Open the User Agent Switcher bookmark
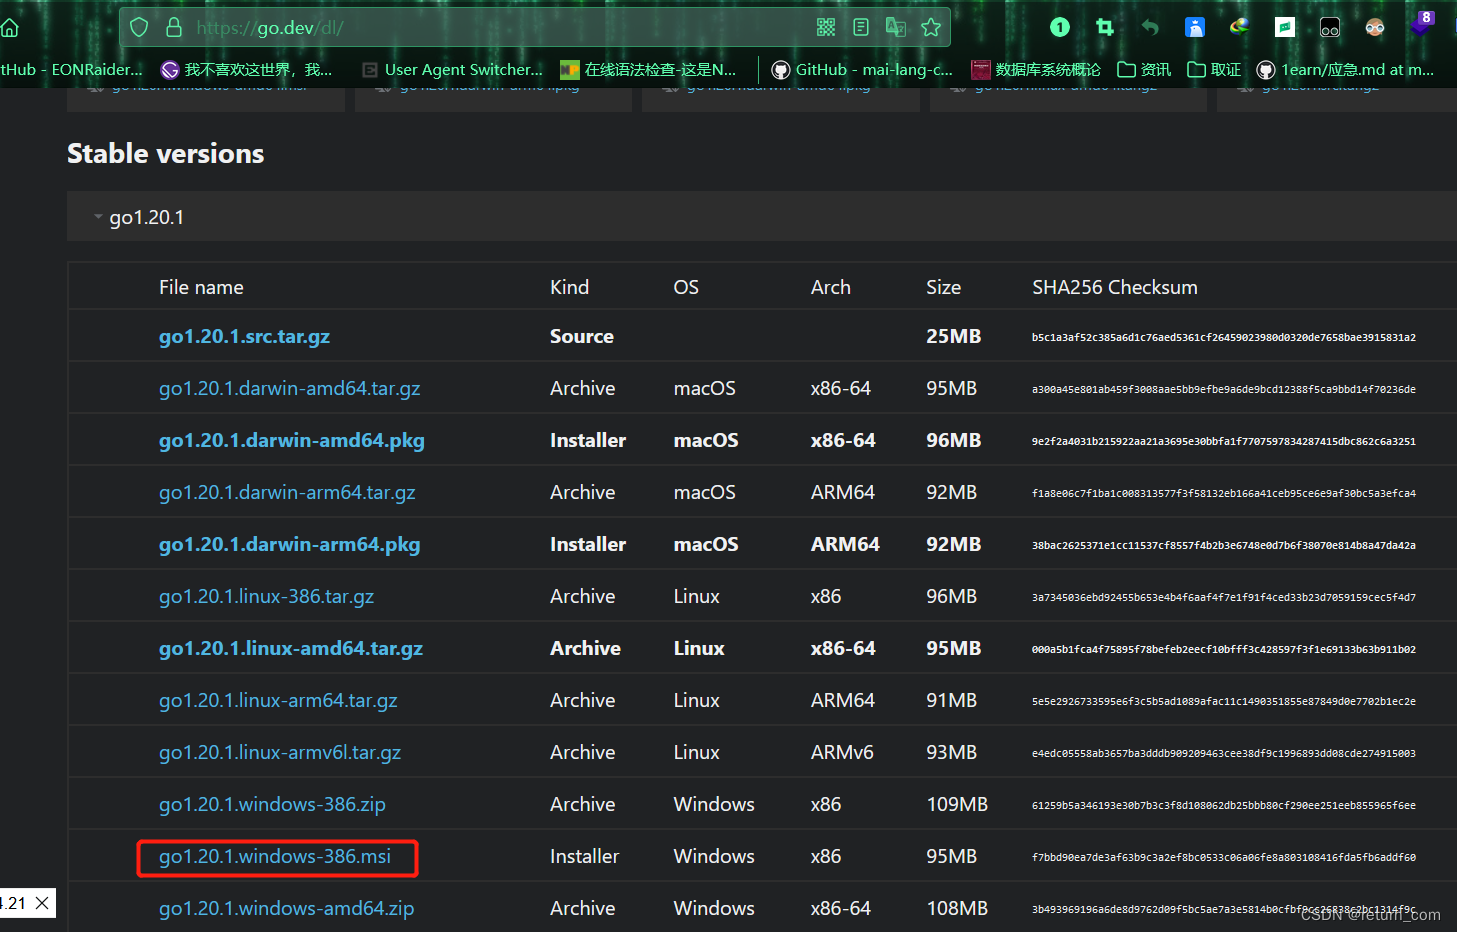1457x932 pixels. pos(452,69)
